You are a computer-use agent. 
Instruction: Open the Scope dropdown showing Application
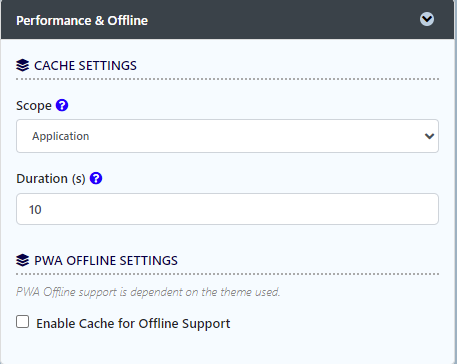(x=227, y=136)
